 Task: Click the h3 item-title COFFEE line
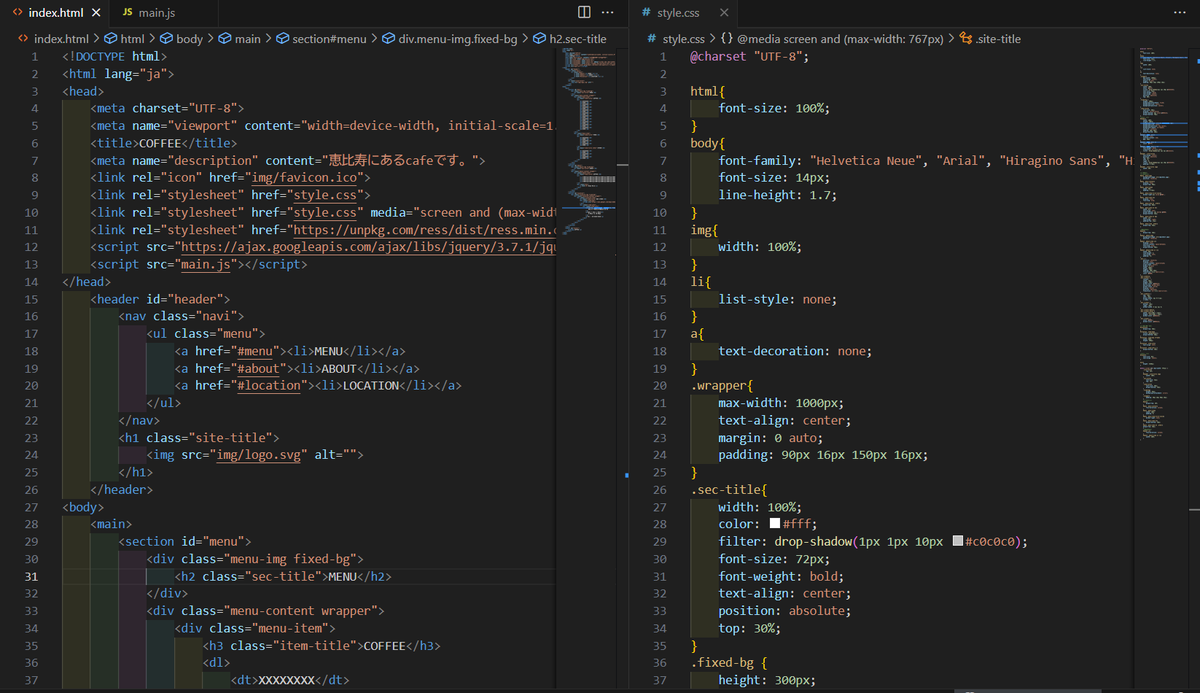click(321, 646)
